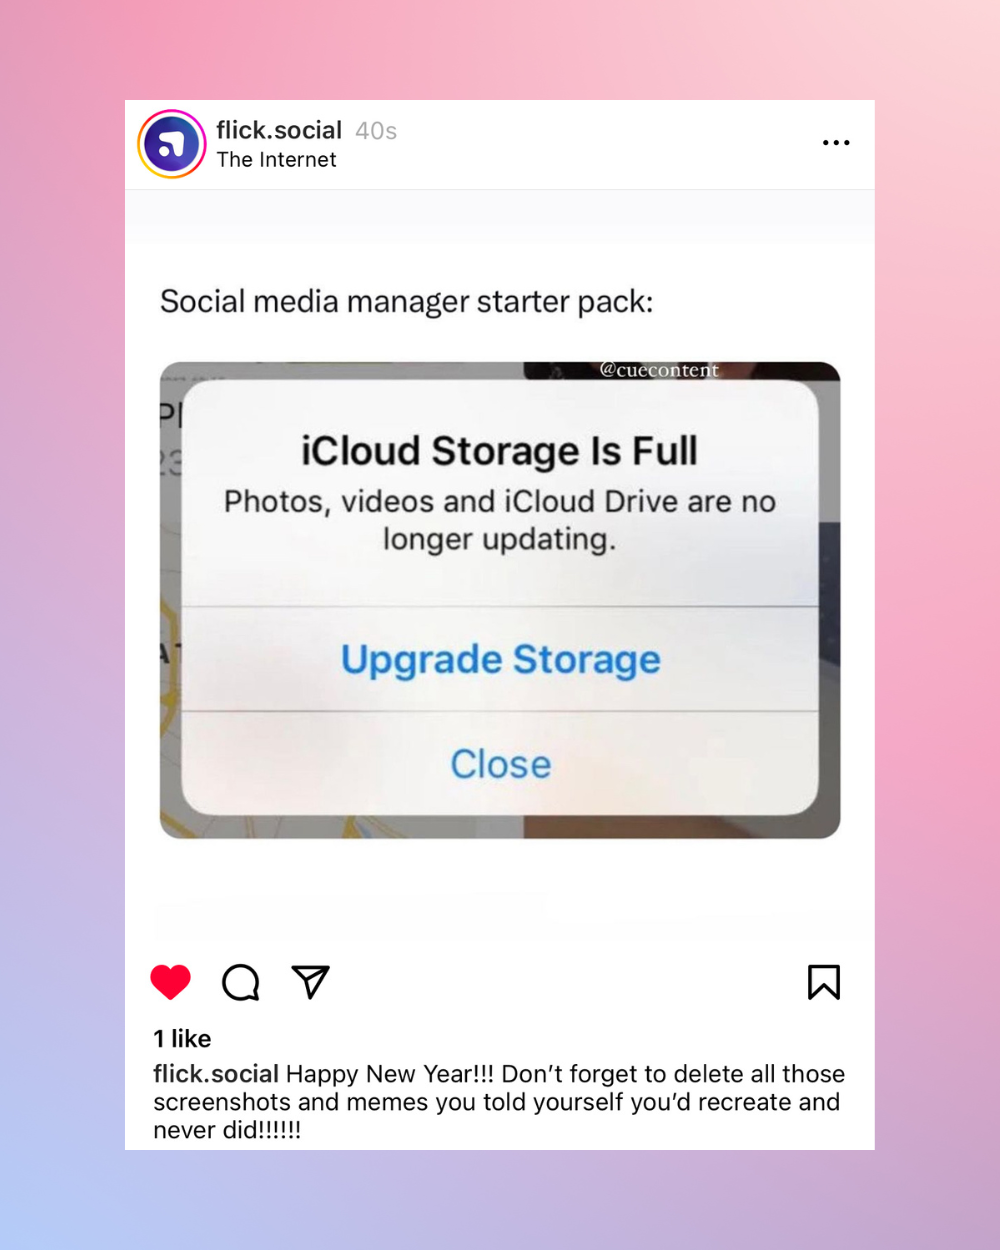Click Social media manager starter pack text

tap(407, 301)
